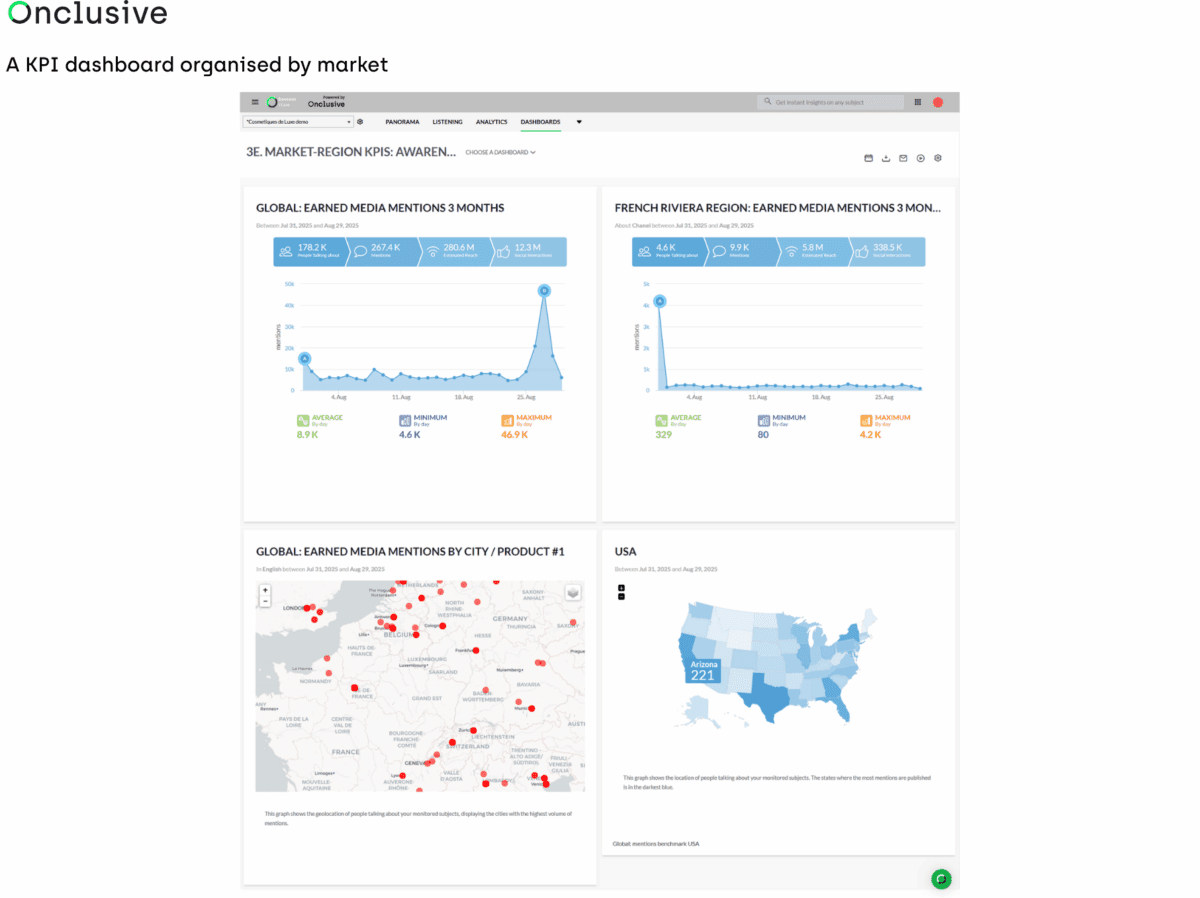Click the download dashboard icon

tap(885, 157)
